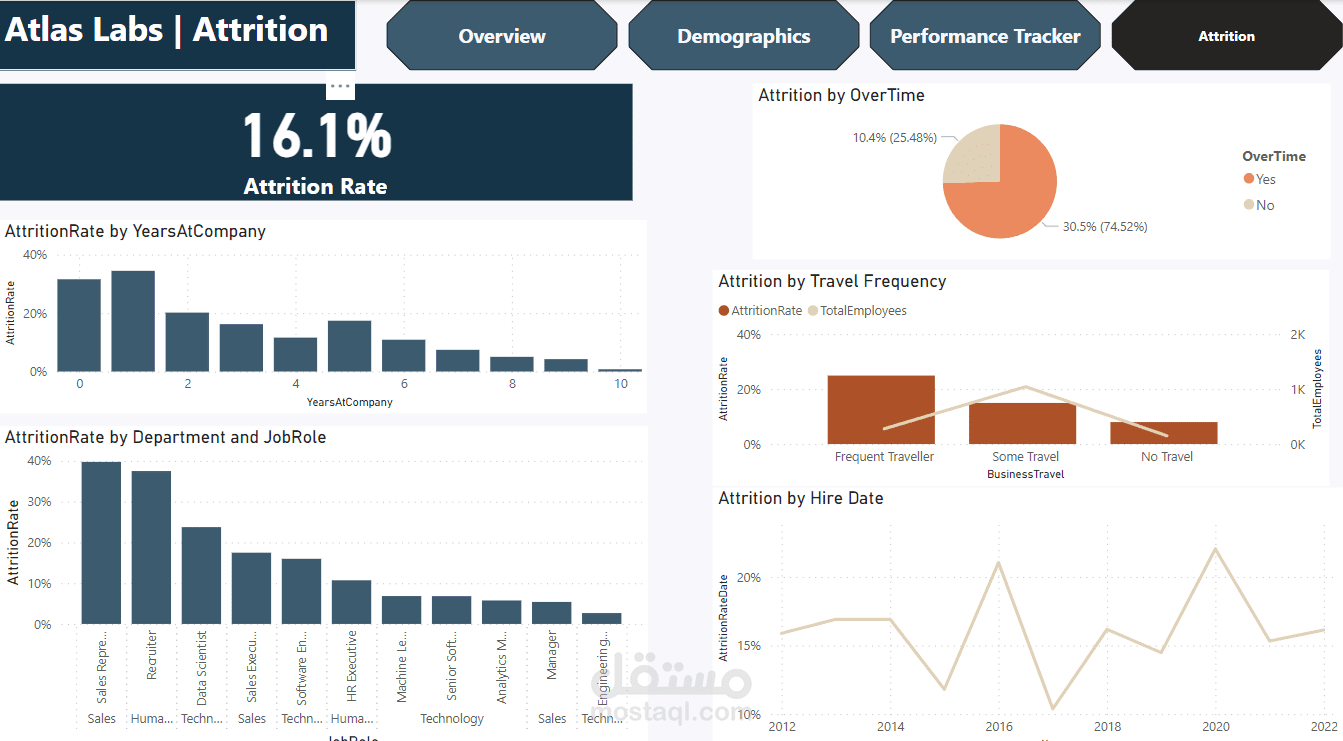This screenshot has width=1343, height=741.
Task: Click the '30.5% (74.52%)' pie label
Action: [x=1105, y=227]
